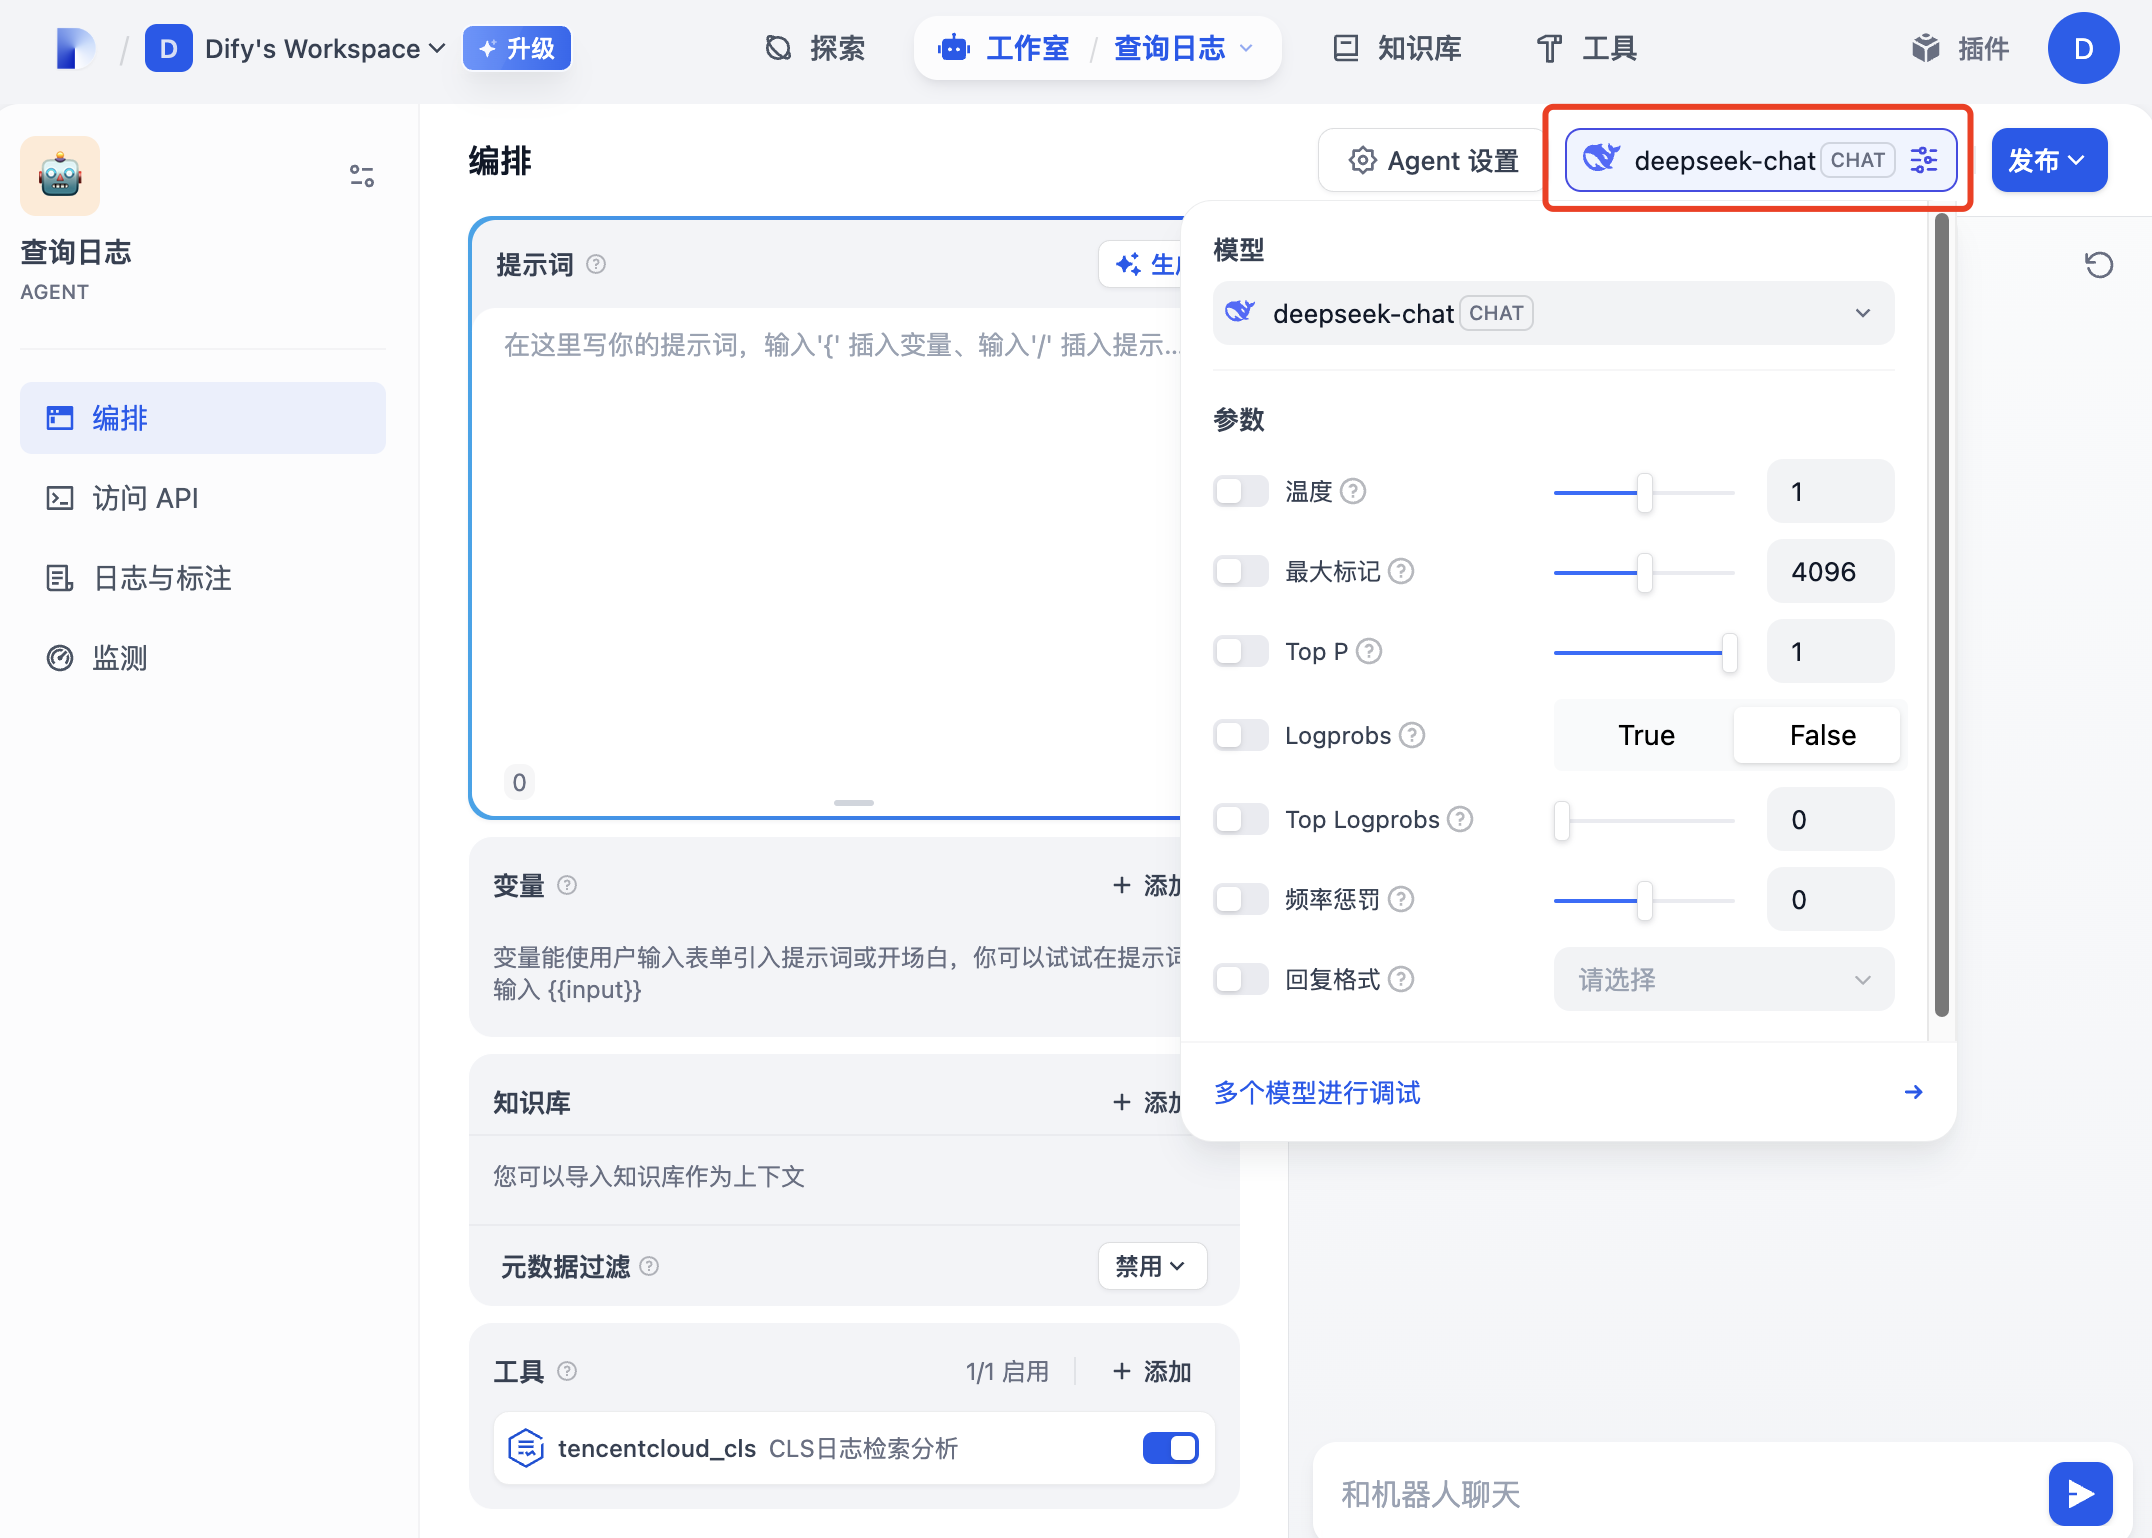Image resolution: width=2152 pixels, height=1538 pixels.
Task: Disable the tencentcloud_cls tool switch
Action: point(1170,1448)
